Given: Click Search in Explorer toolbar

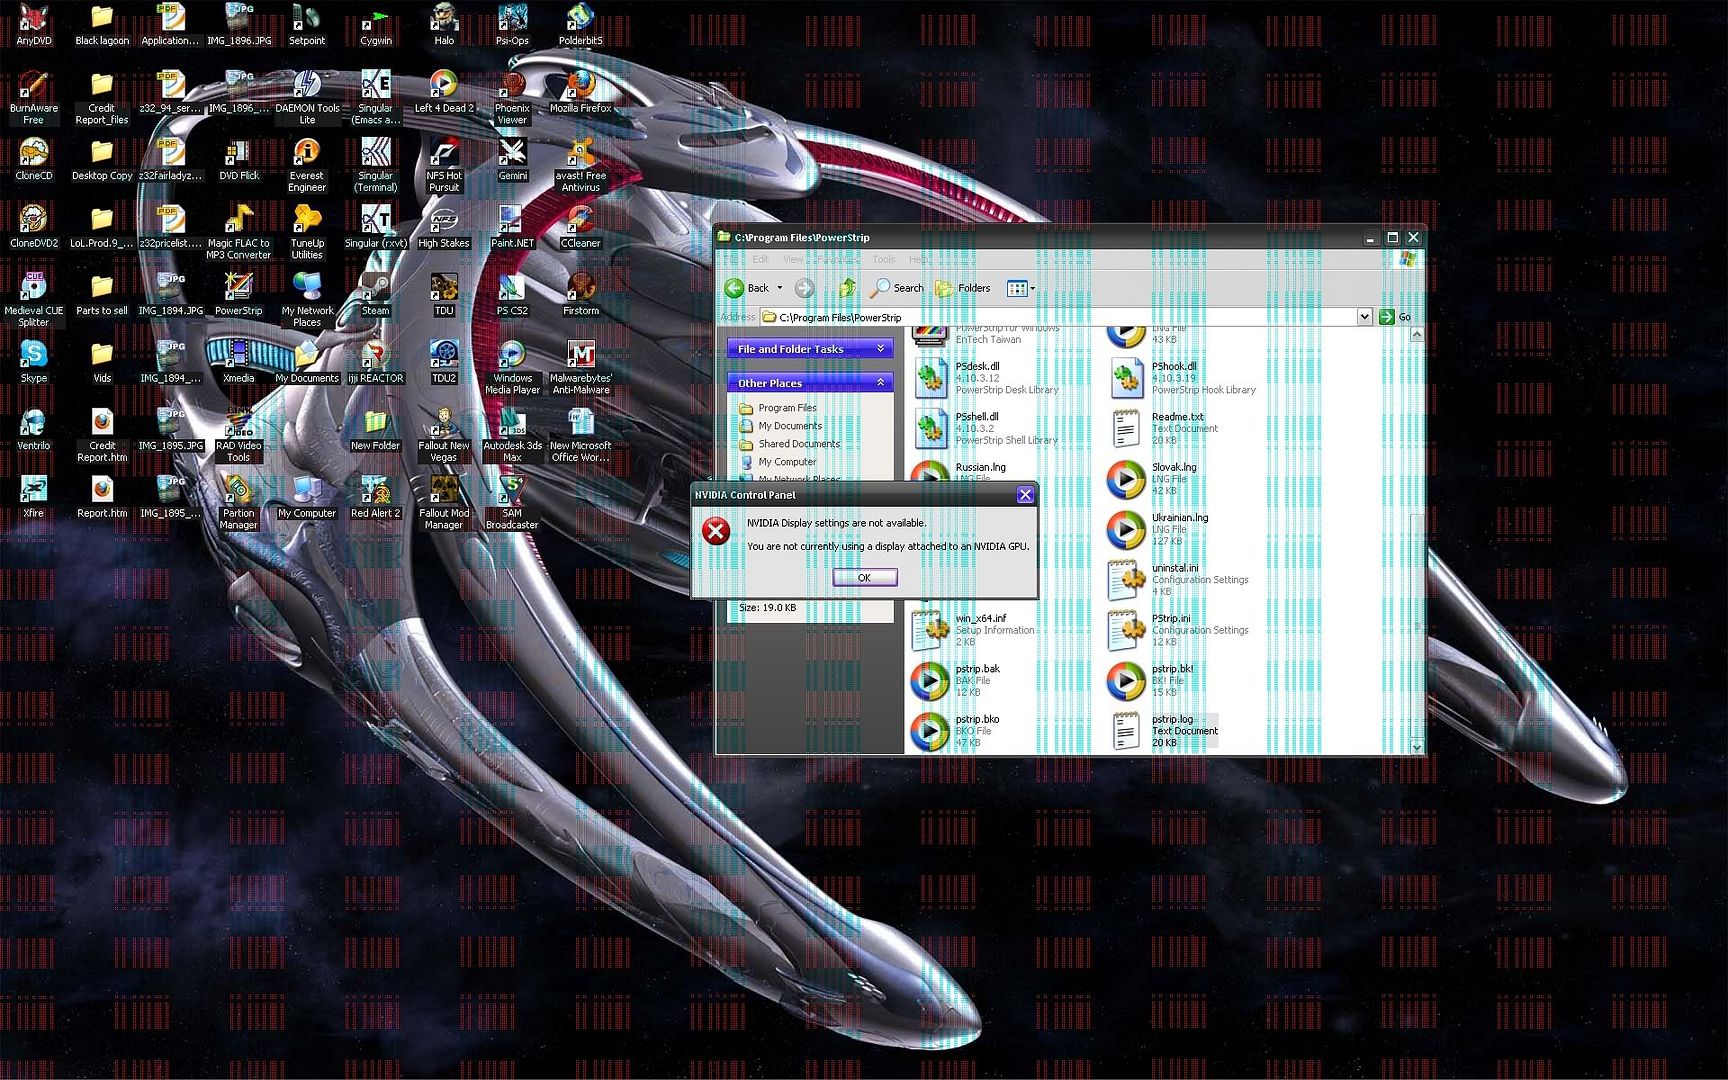Looking at the screenshot, I should [897, 288].
